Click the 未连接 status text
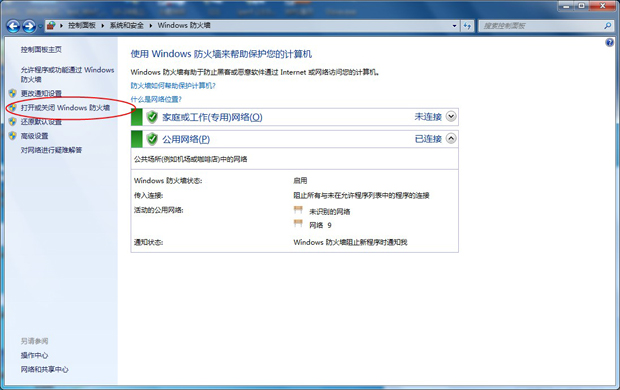The width and height of the screenshot is (620, 390). coord(428,117)
